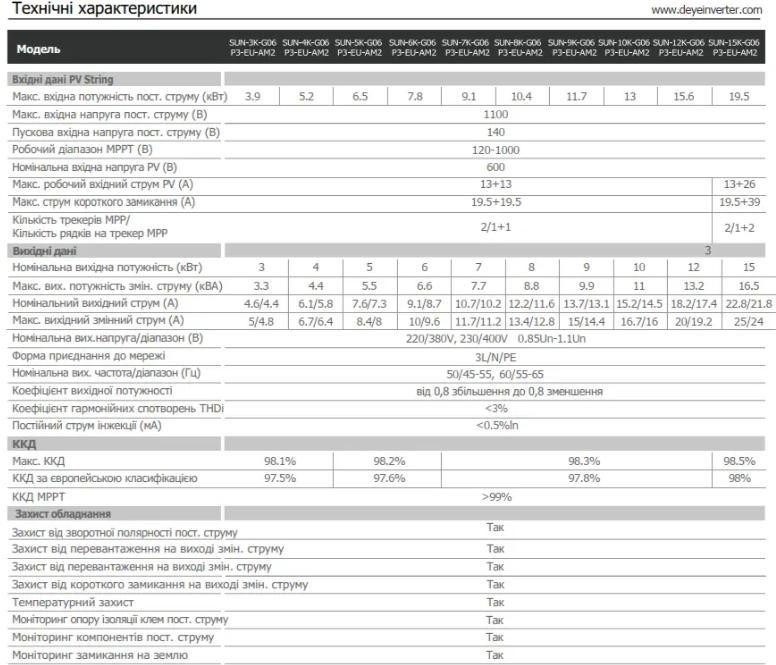Open the www.deyeinverter.com link
This screenshot has width=776, height=665.
[707, 10]
